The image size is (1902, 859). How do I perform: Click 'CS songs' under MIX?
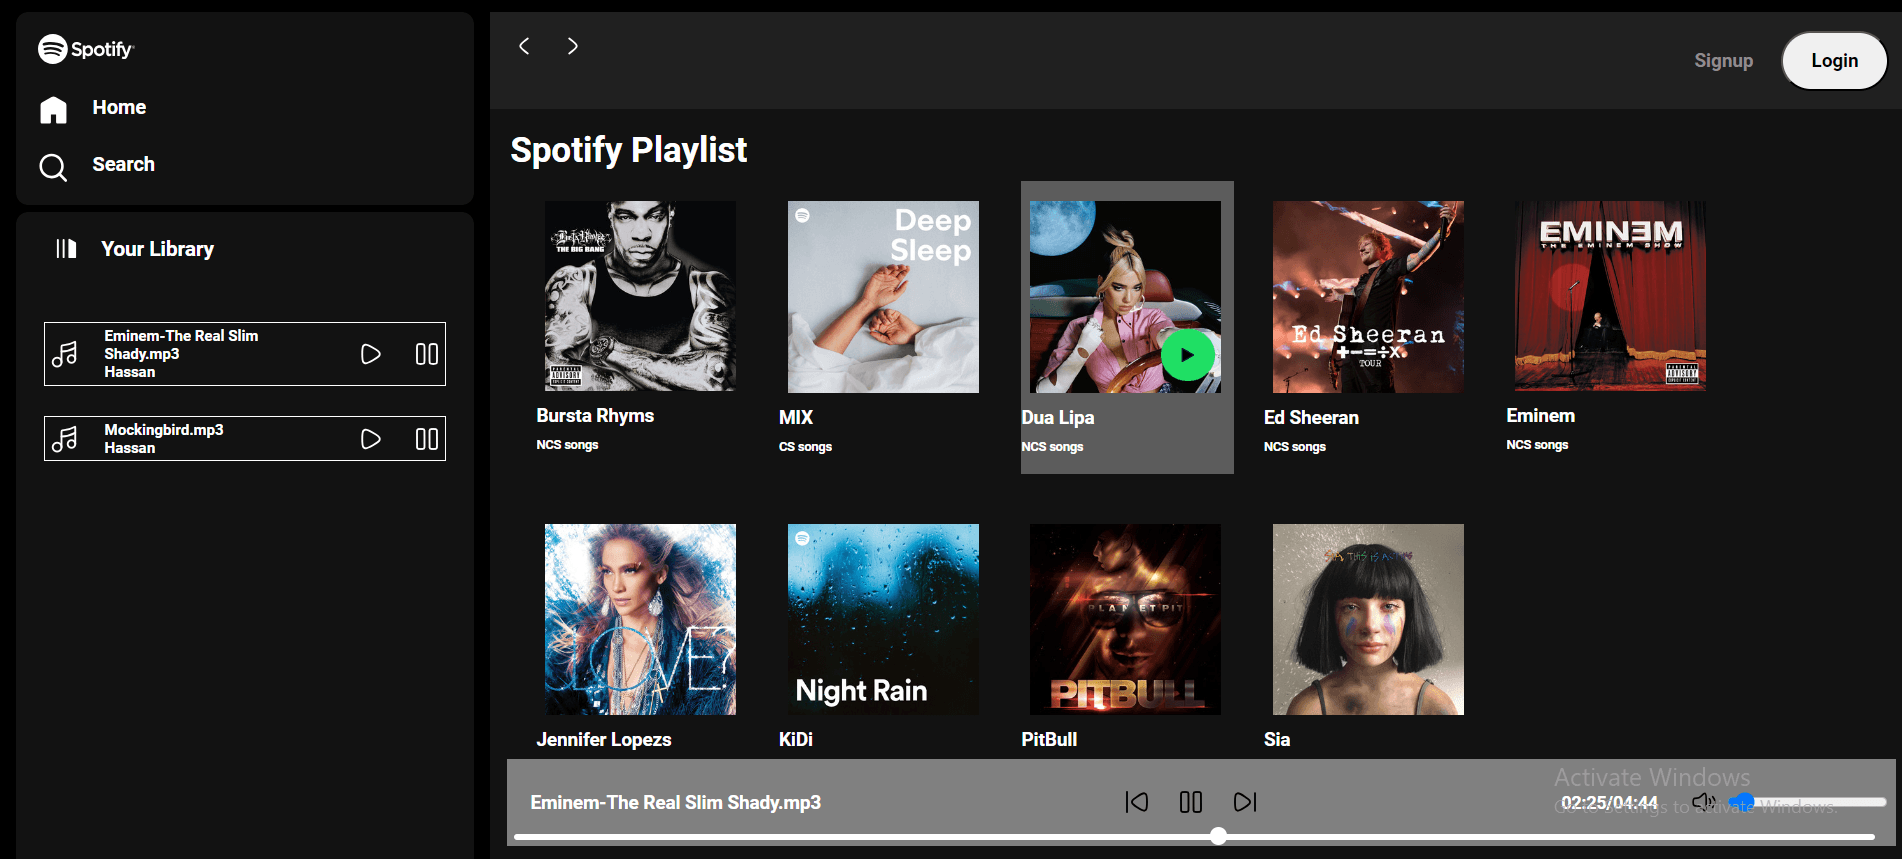tap(806, 447)
